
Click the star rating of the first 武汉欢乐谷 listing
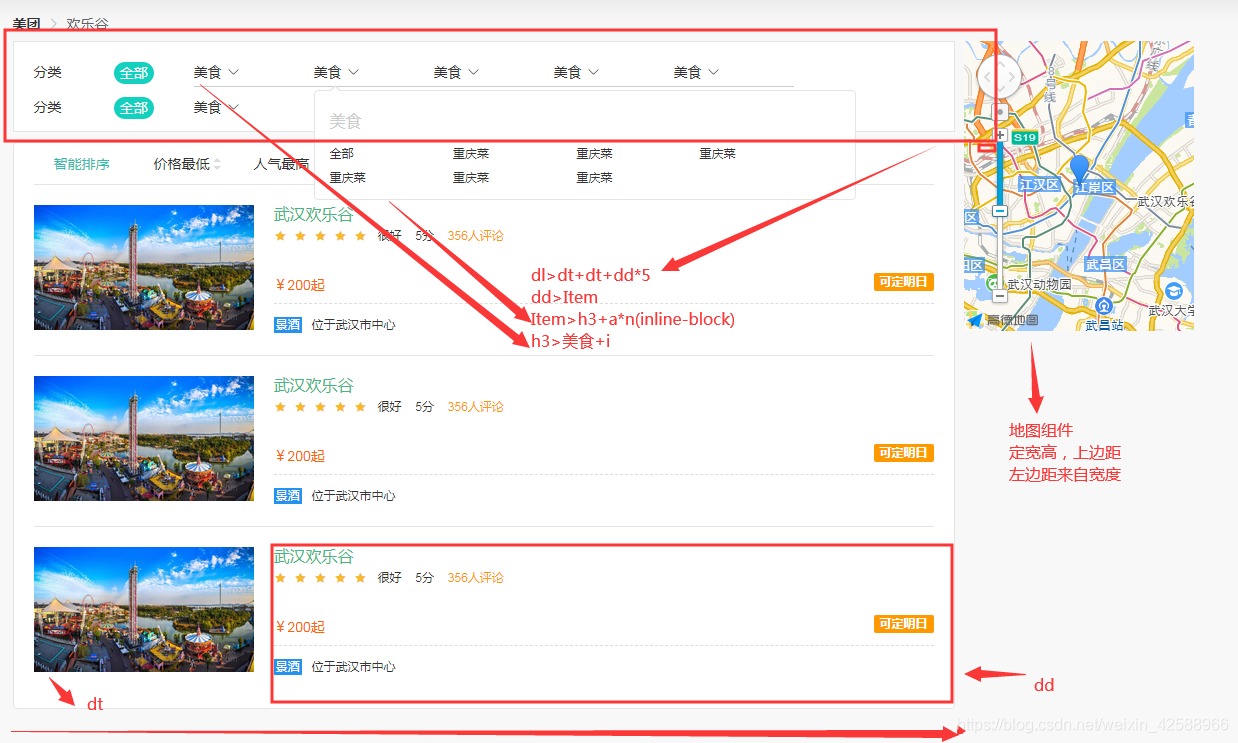(320, 236)
